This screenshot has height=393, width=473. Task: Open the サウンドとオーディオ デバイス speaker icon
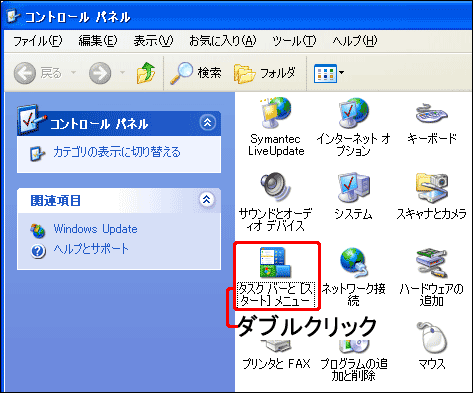[x=276, y=188]
